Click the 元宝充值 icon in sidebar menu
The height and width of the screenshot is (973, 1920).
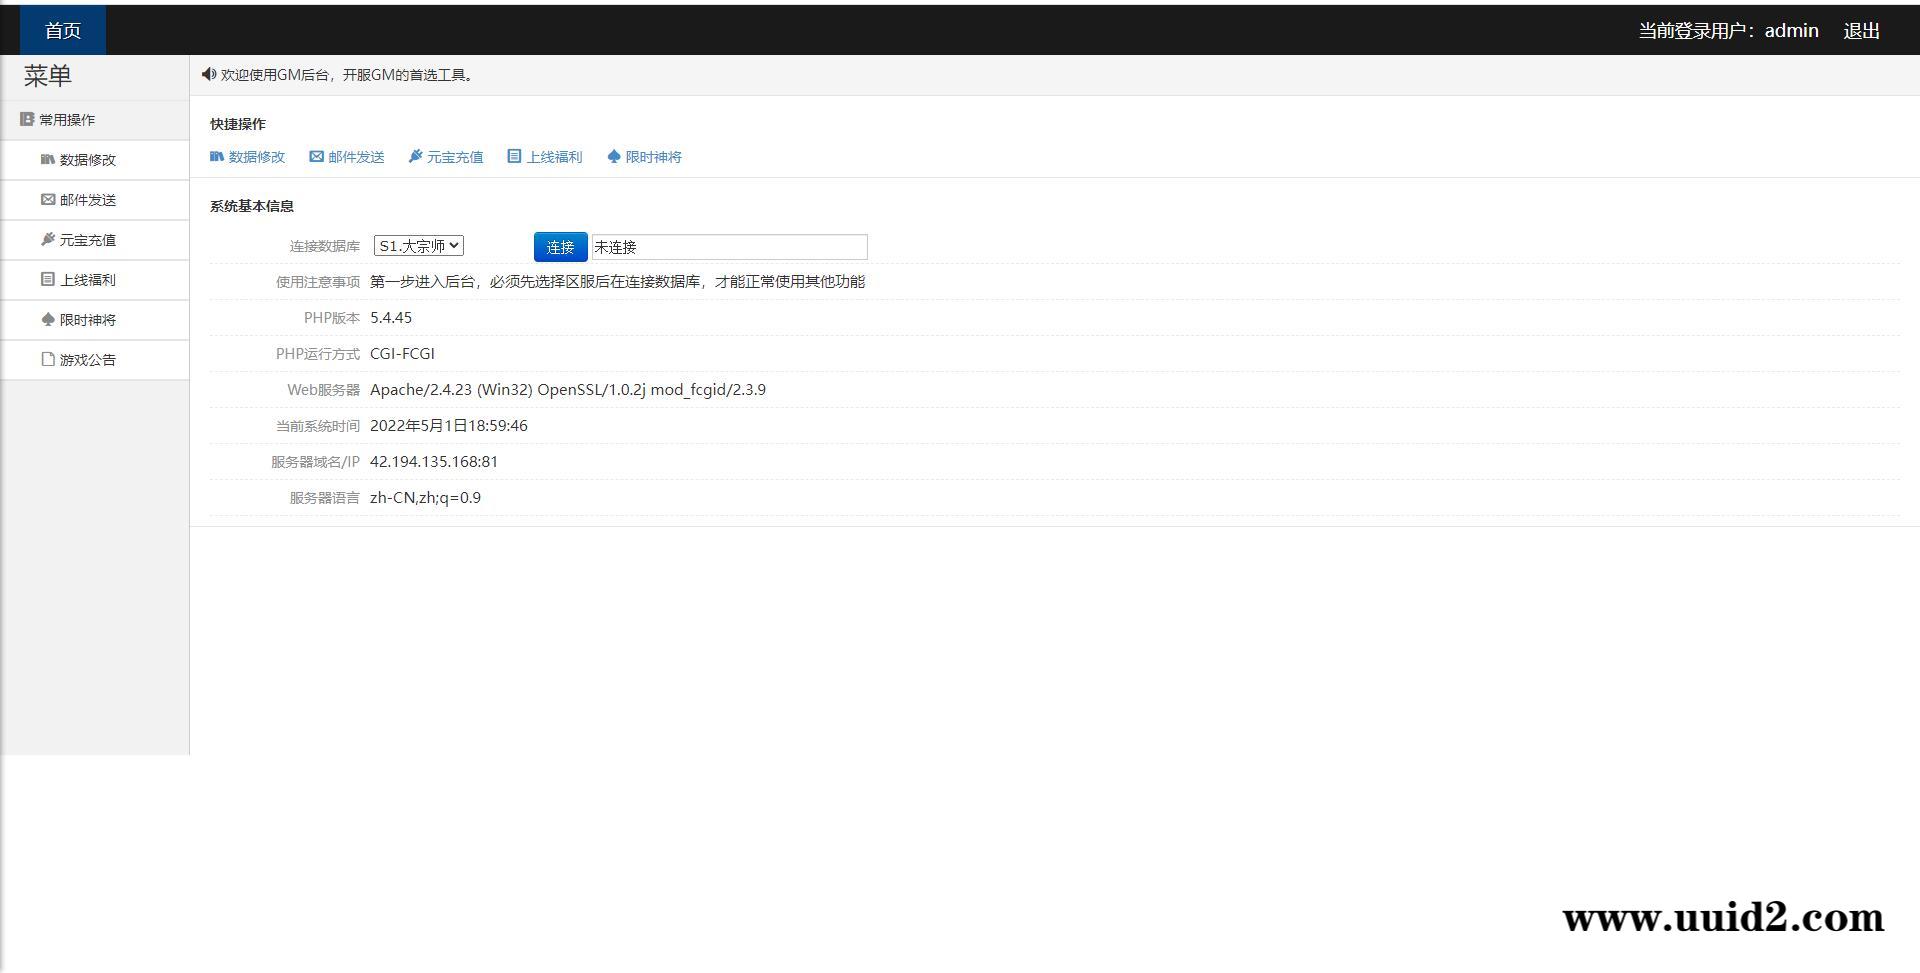(47, 240)
